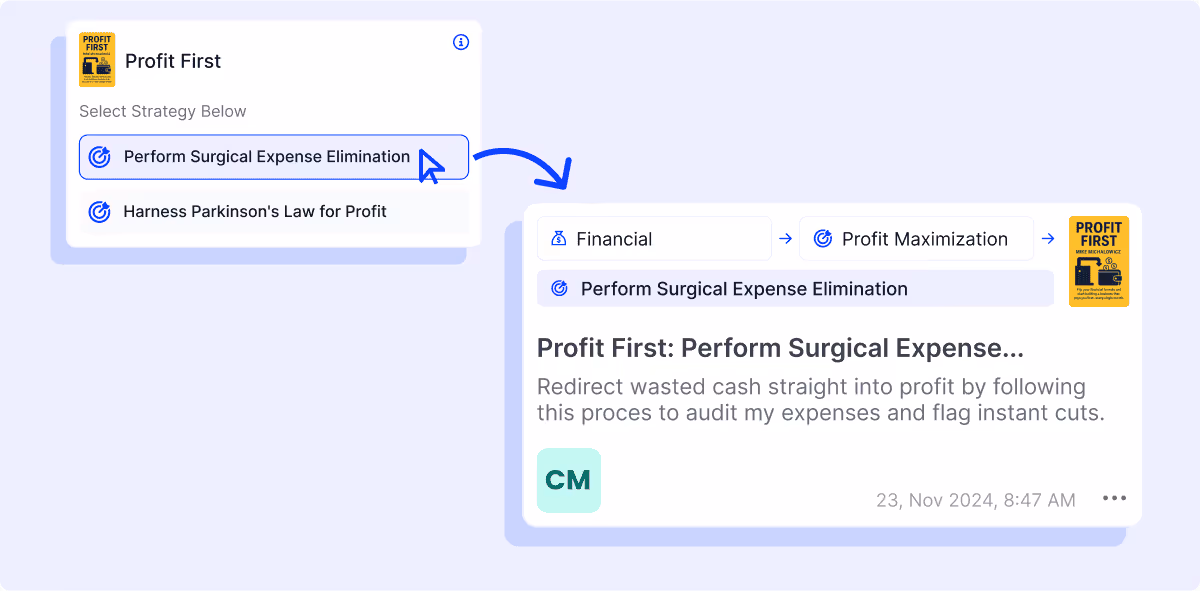
Task: Open the Profit Maximization breadcrumb
Action: click(916, 239)
